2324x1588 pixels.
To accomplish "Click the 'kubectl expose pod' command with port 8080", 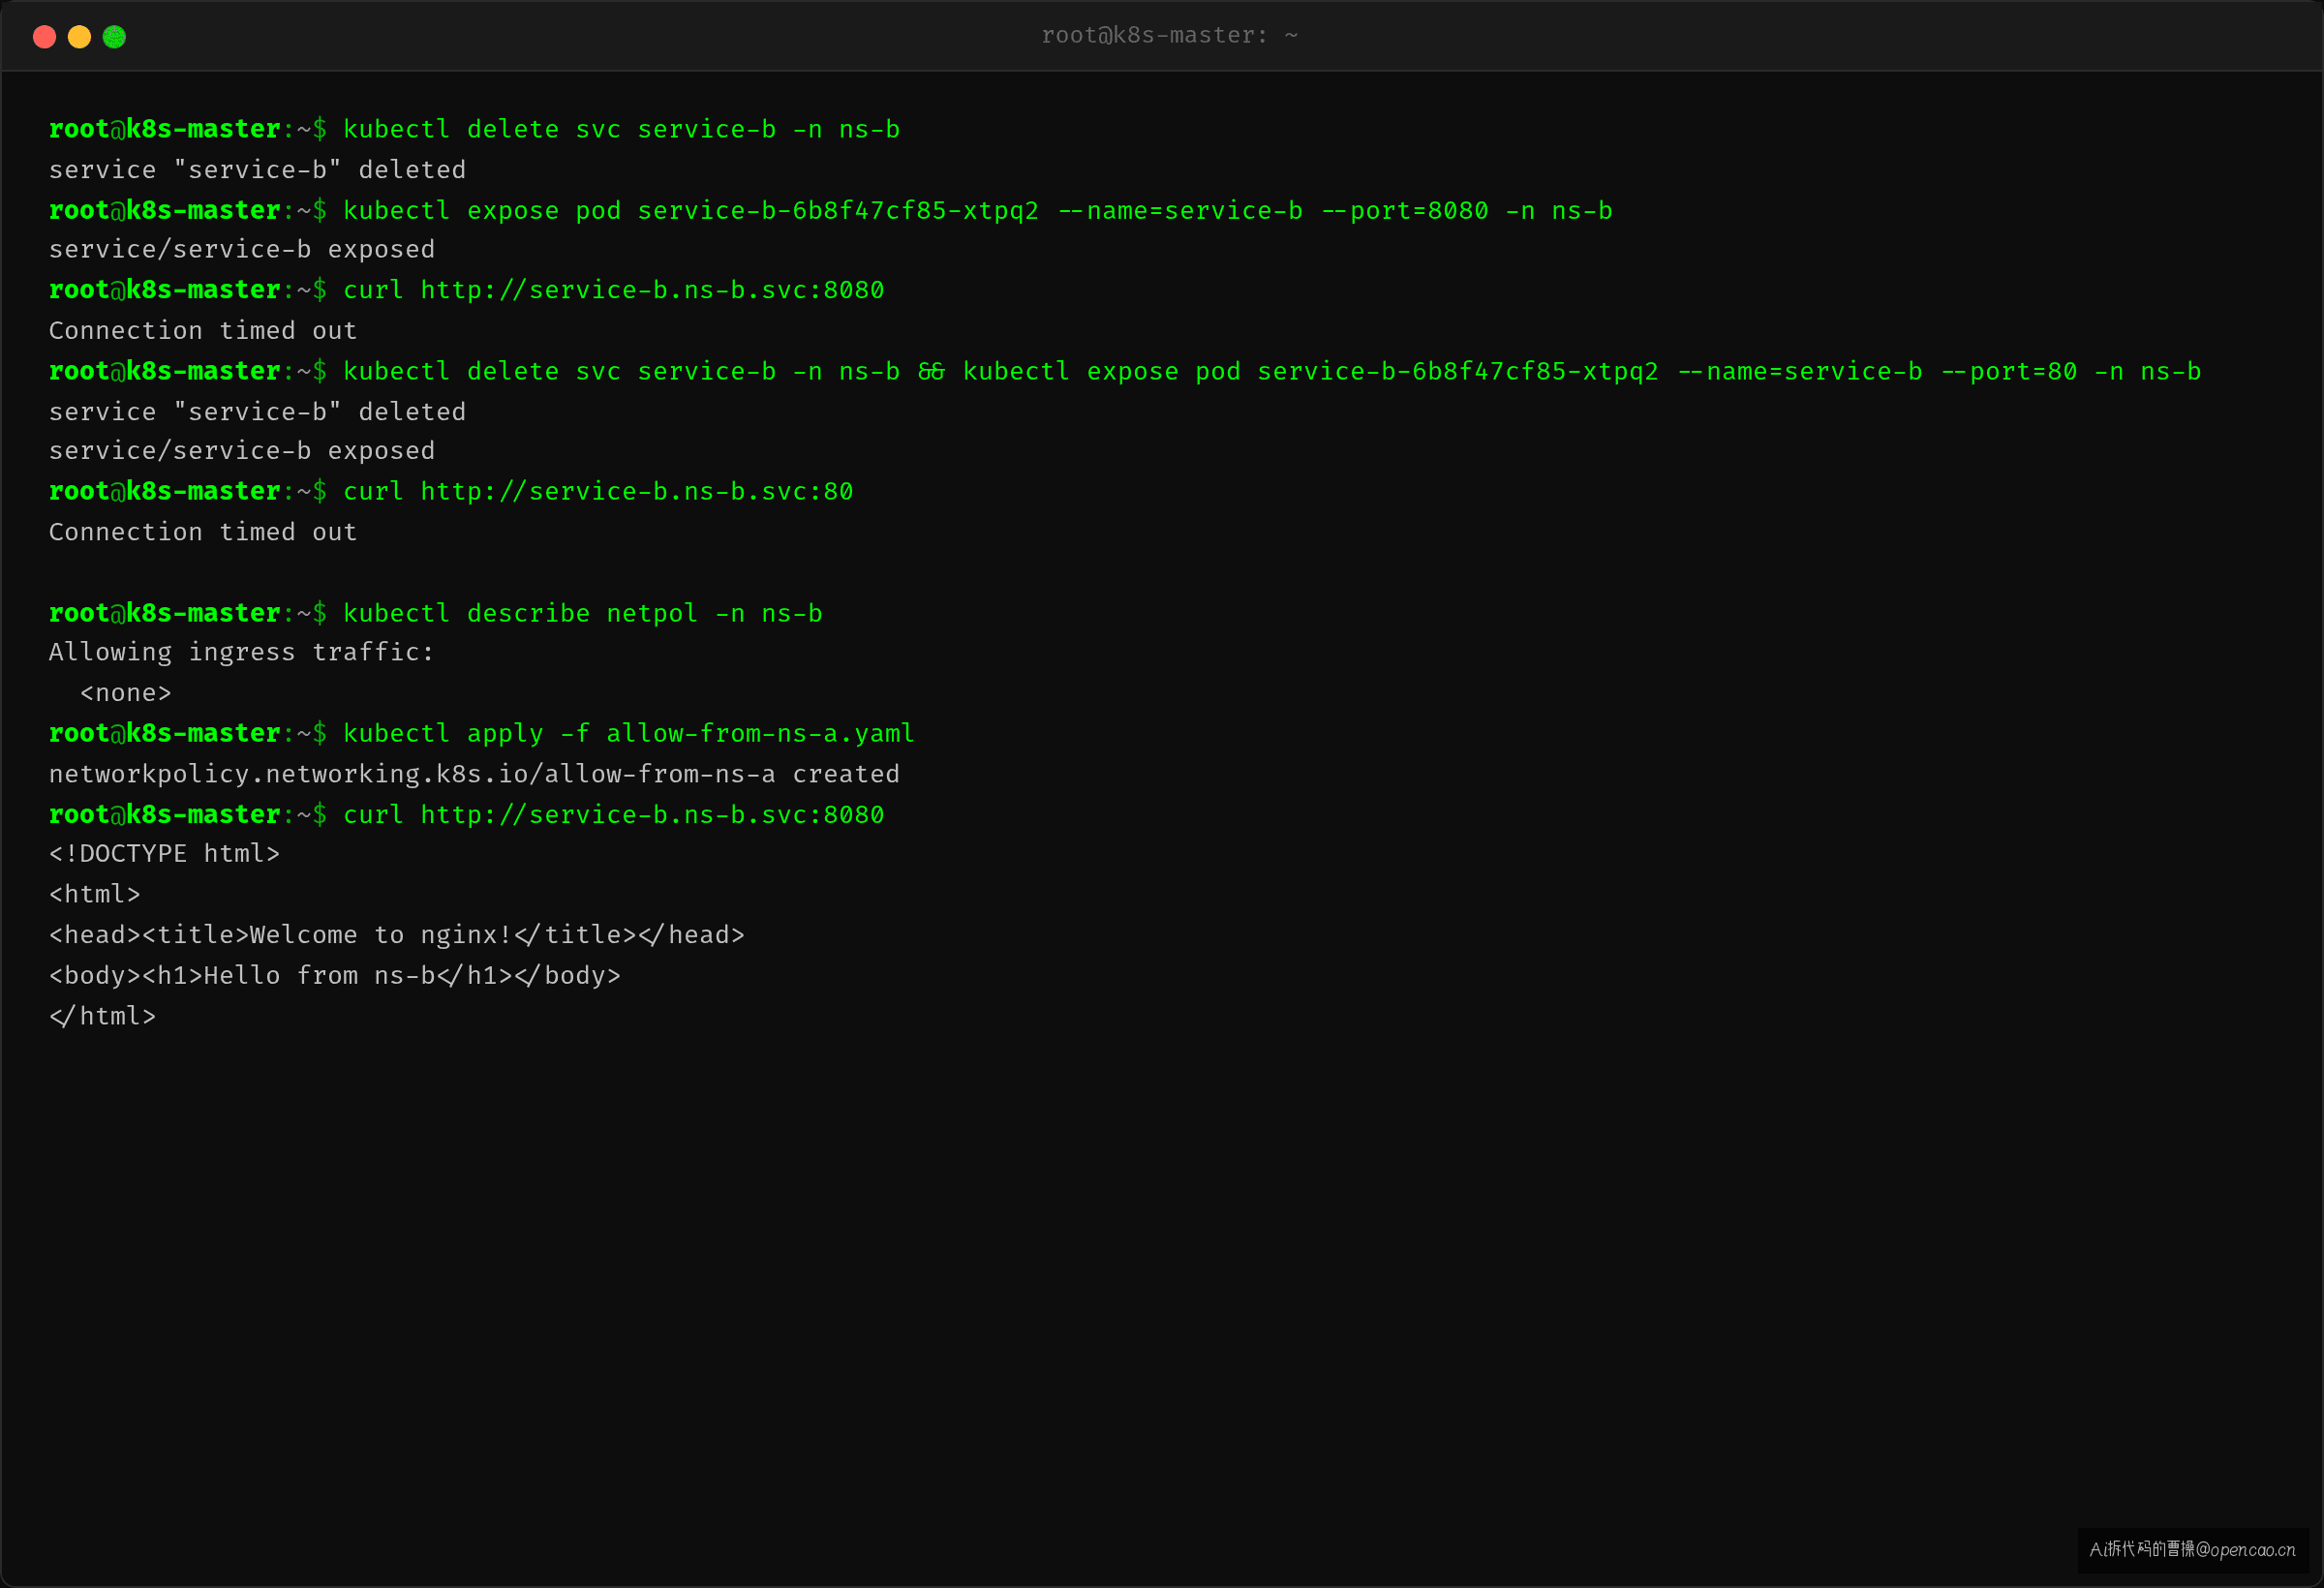I will coord(977,211).
